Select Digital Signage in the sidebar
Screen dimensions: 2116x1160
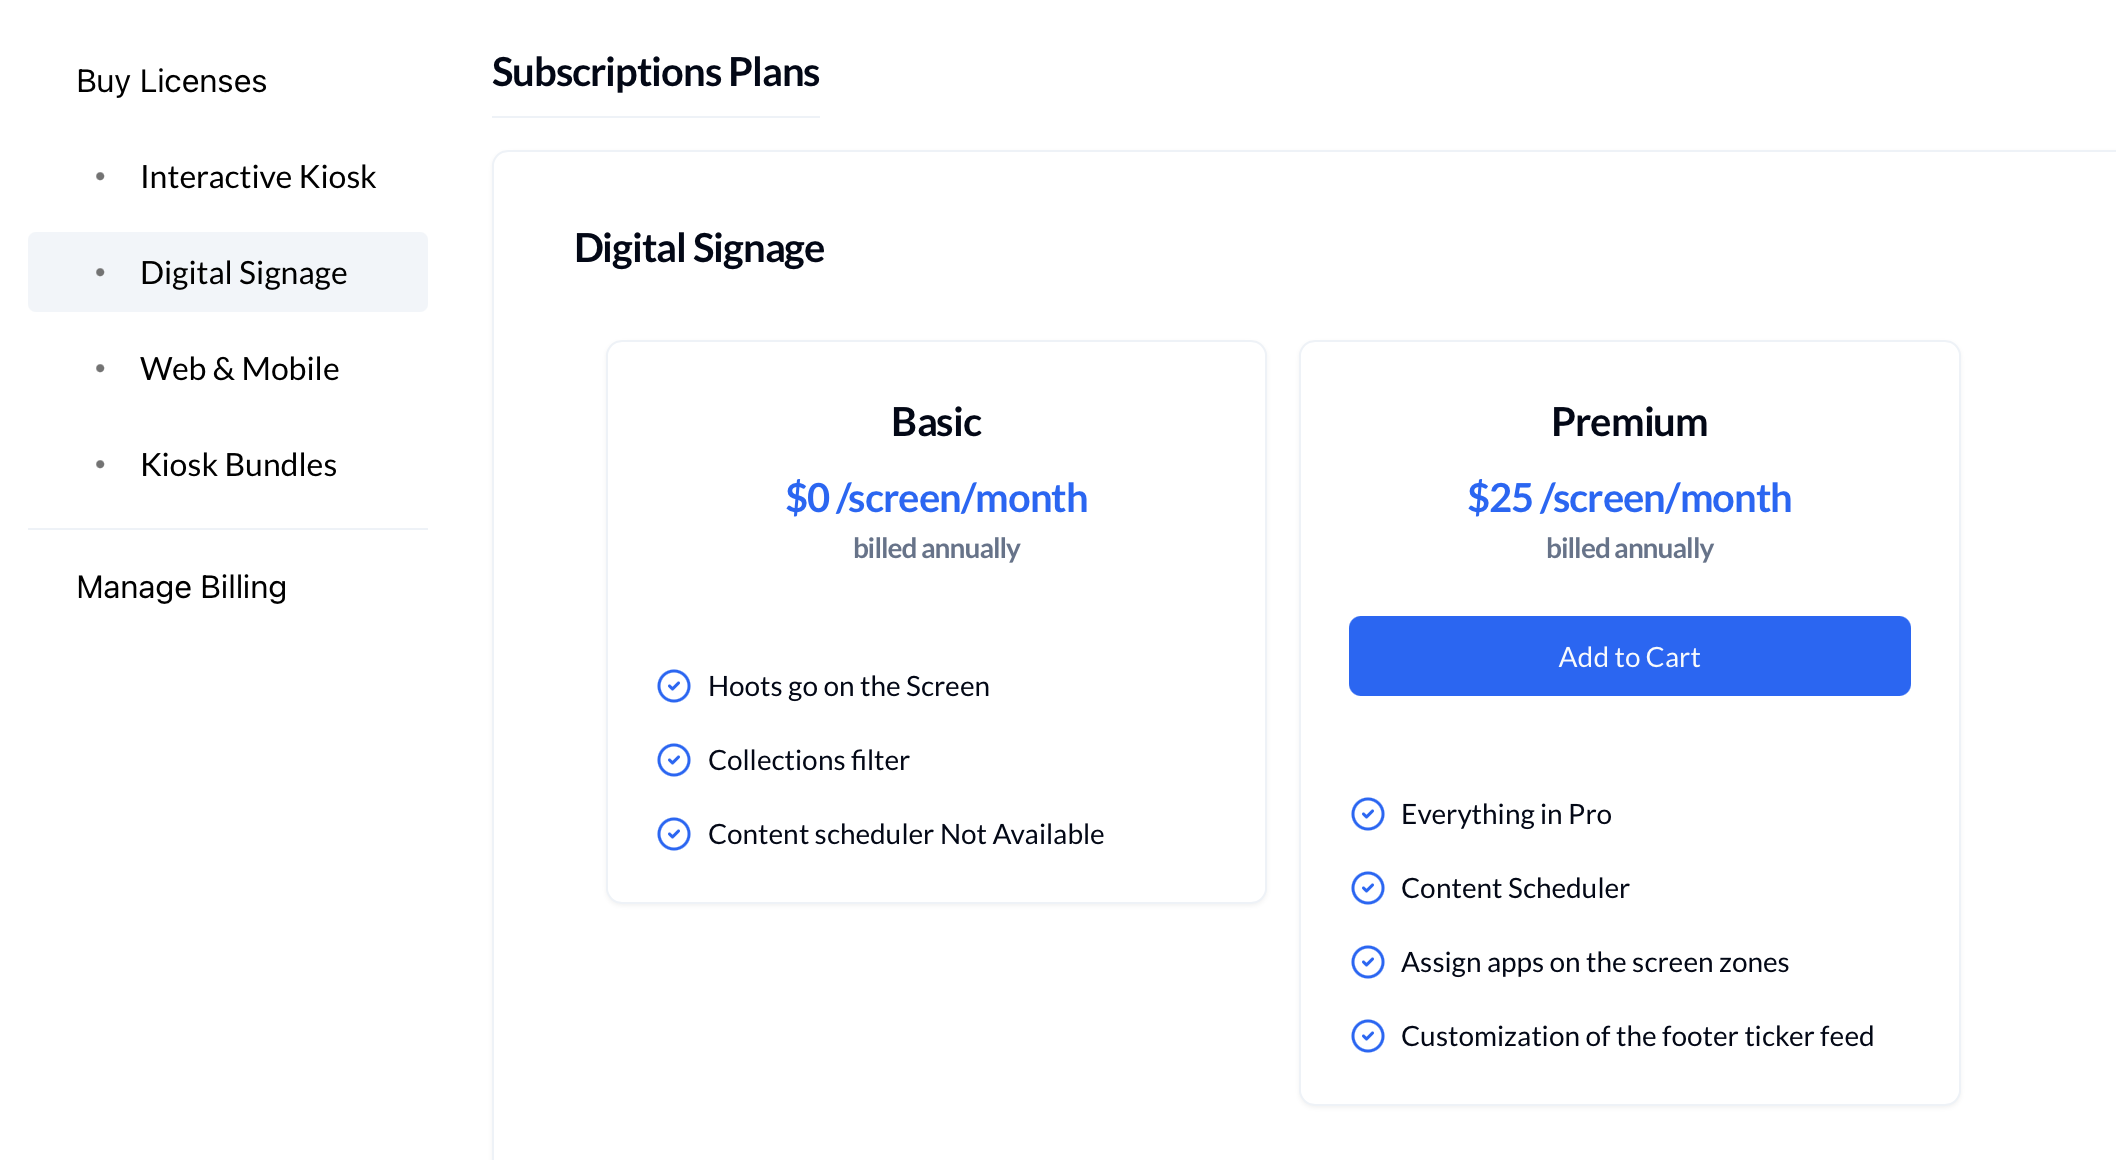[243, 273]
